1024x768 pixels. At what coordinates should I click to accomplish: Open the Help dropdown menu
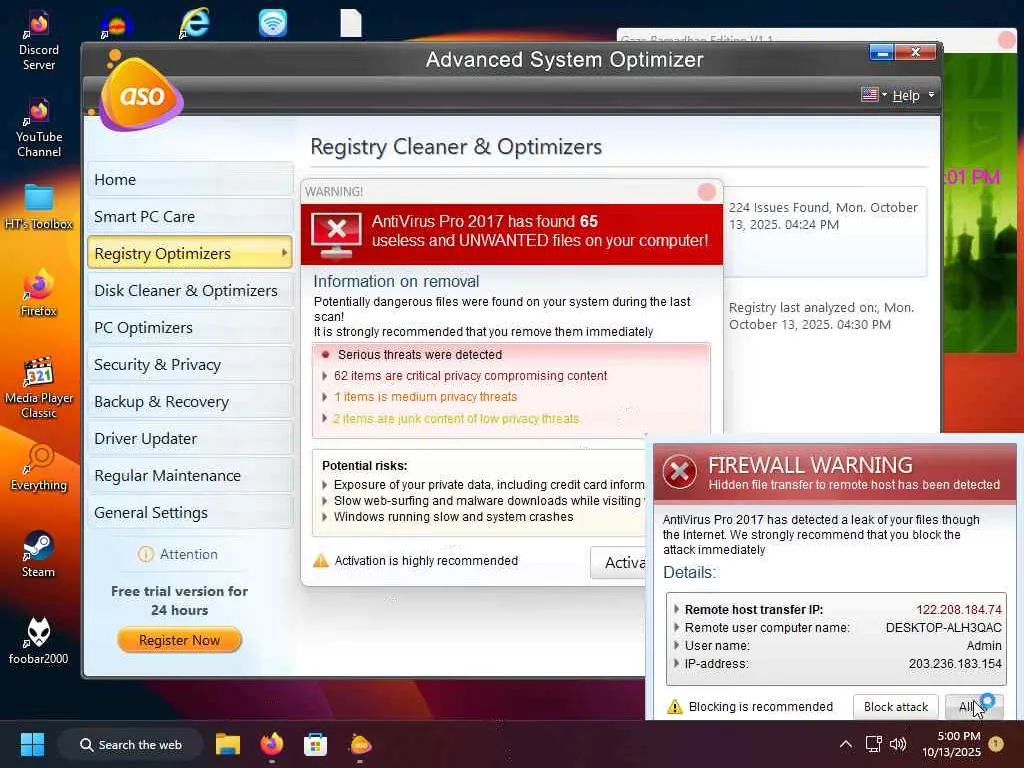(913, 95)
